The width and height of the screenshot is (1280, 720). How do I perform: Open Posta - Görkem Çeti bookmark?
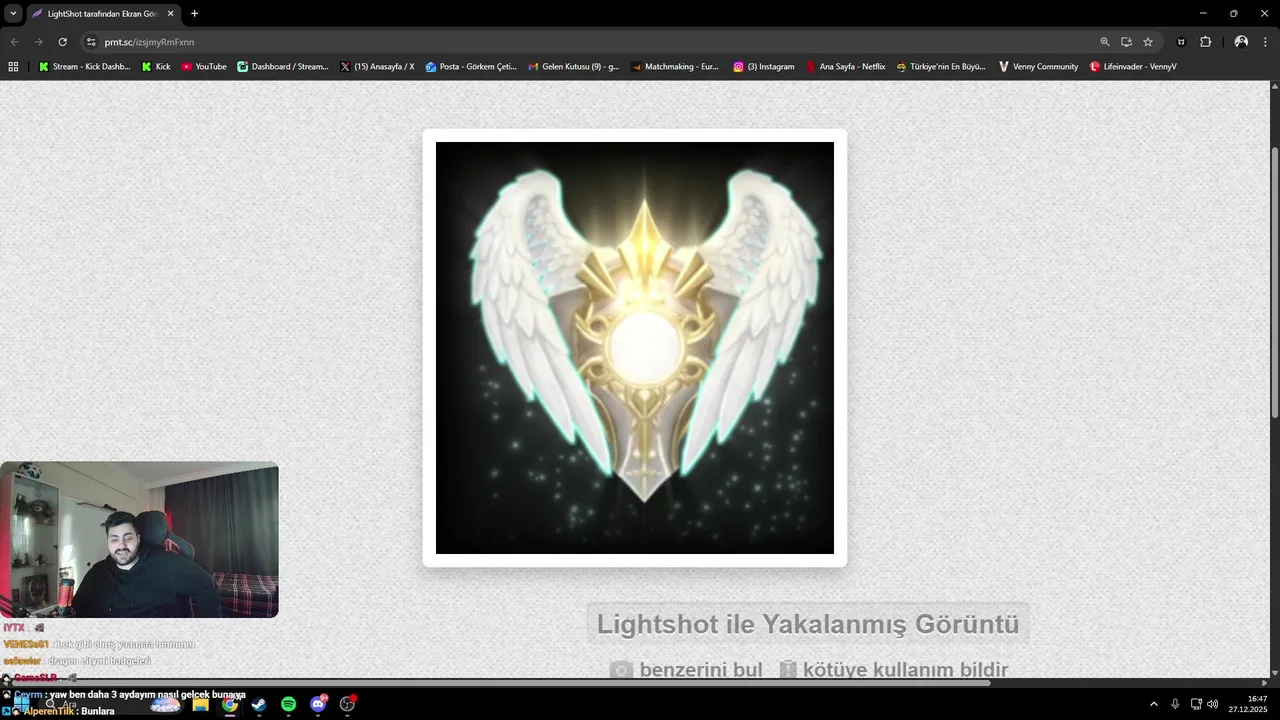click(x=471, y=67)
